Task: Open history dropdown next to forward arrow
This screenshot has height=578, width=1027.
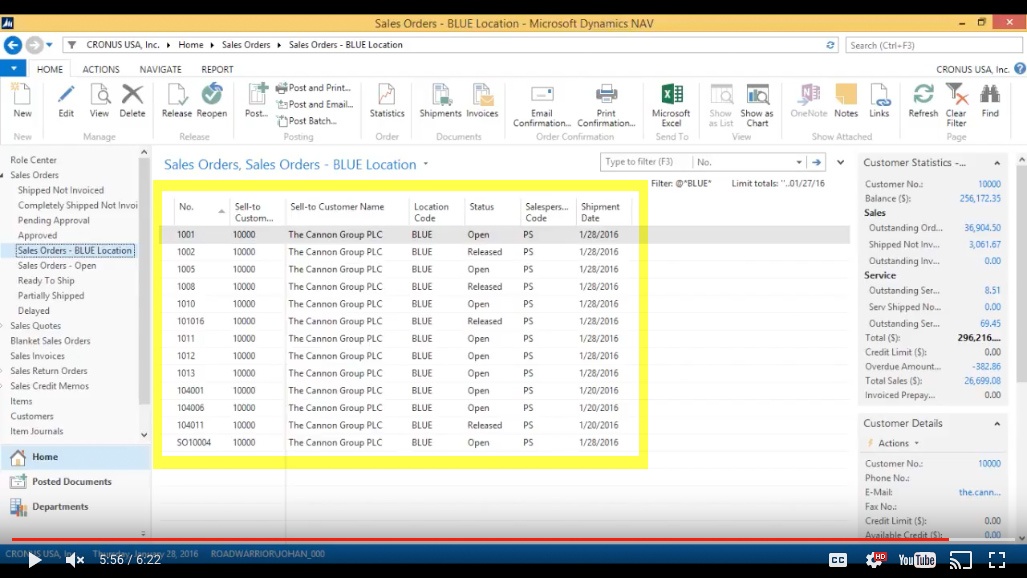Action: (x=49, y=45)
